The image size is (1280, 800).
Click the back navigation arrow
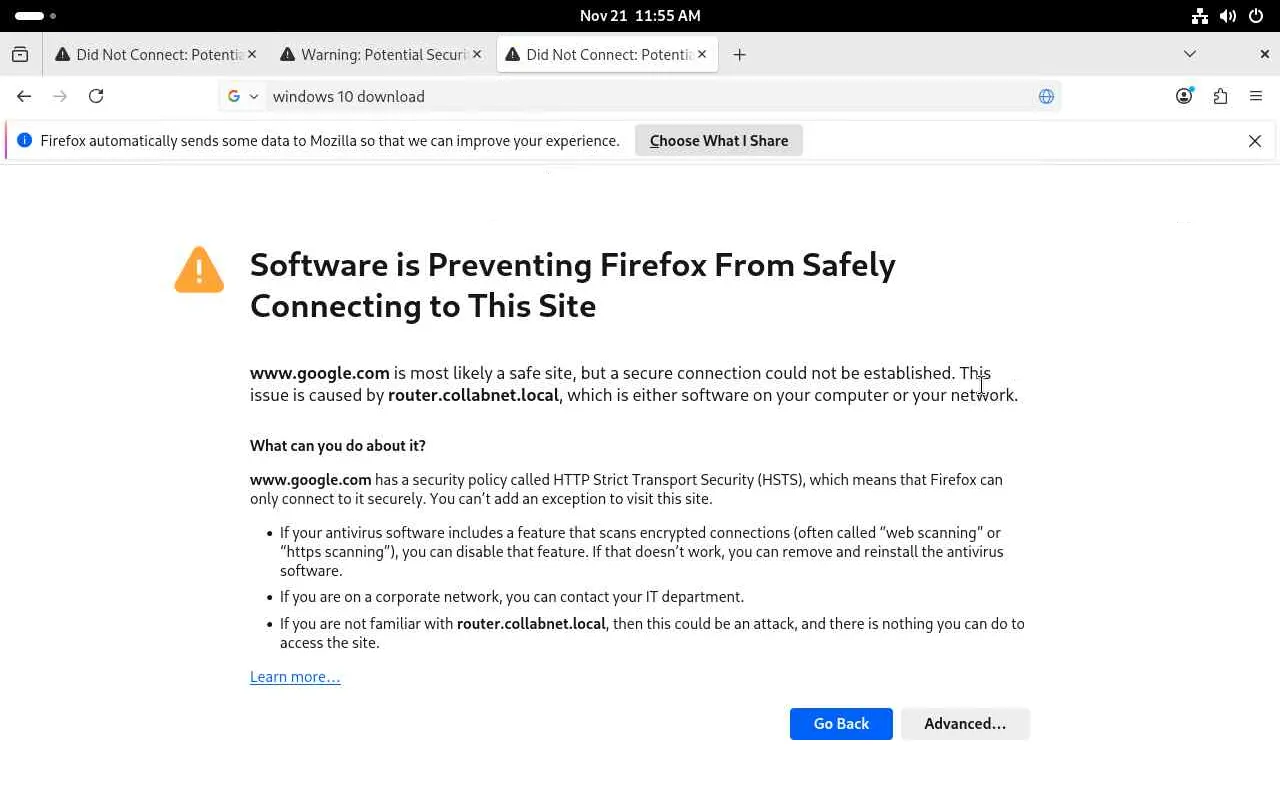[24, 96]
